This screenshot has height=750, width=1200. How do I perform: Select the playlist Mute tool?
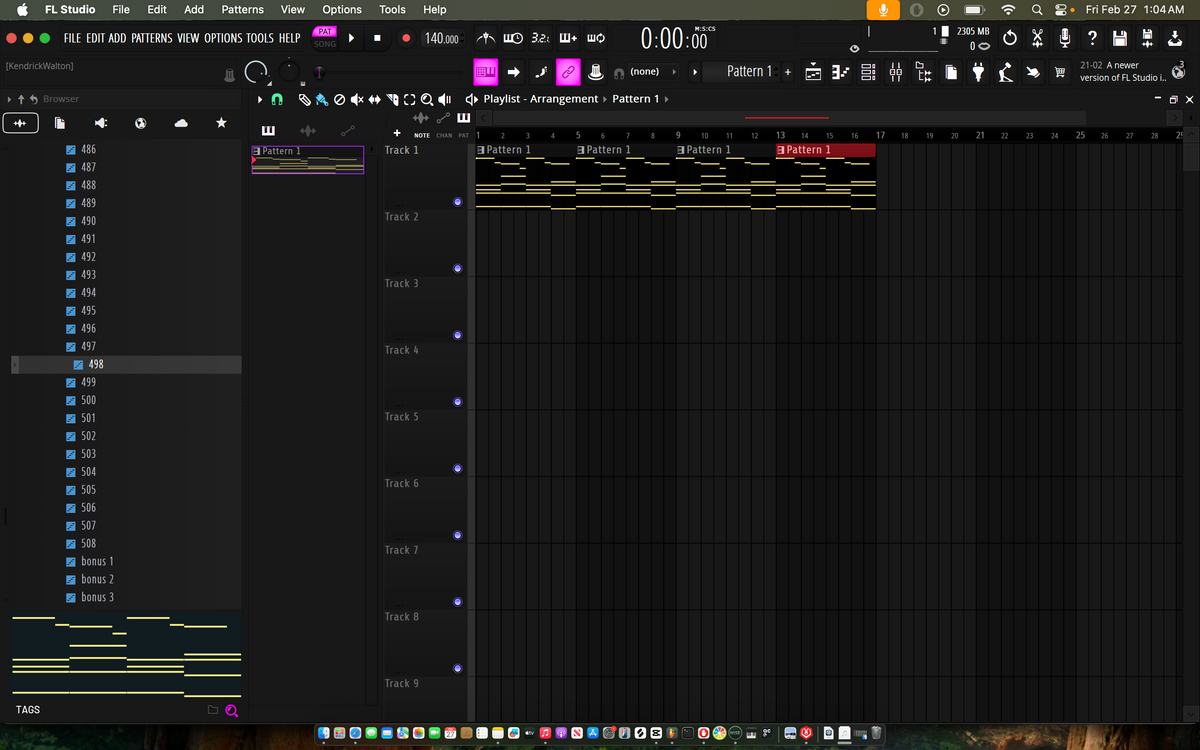pyautogui.click(x=357, y=99)
